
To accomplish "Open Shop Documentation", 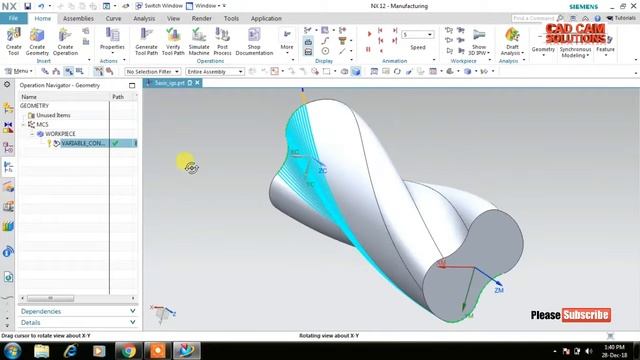I will tap(254, 41).
